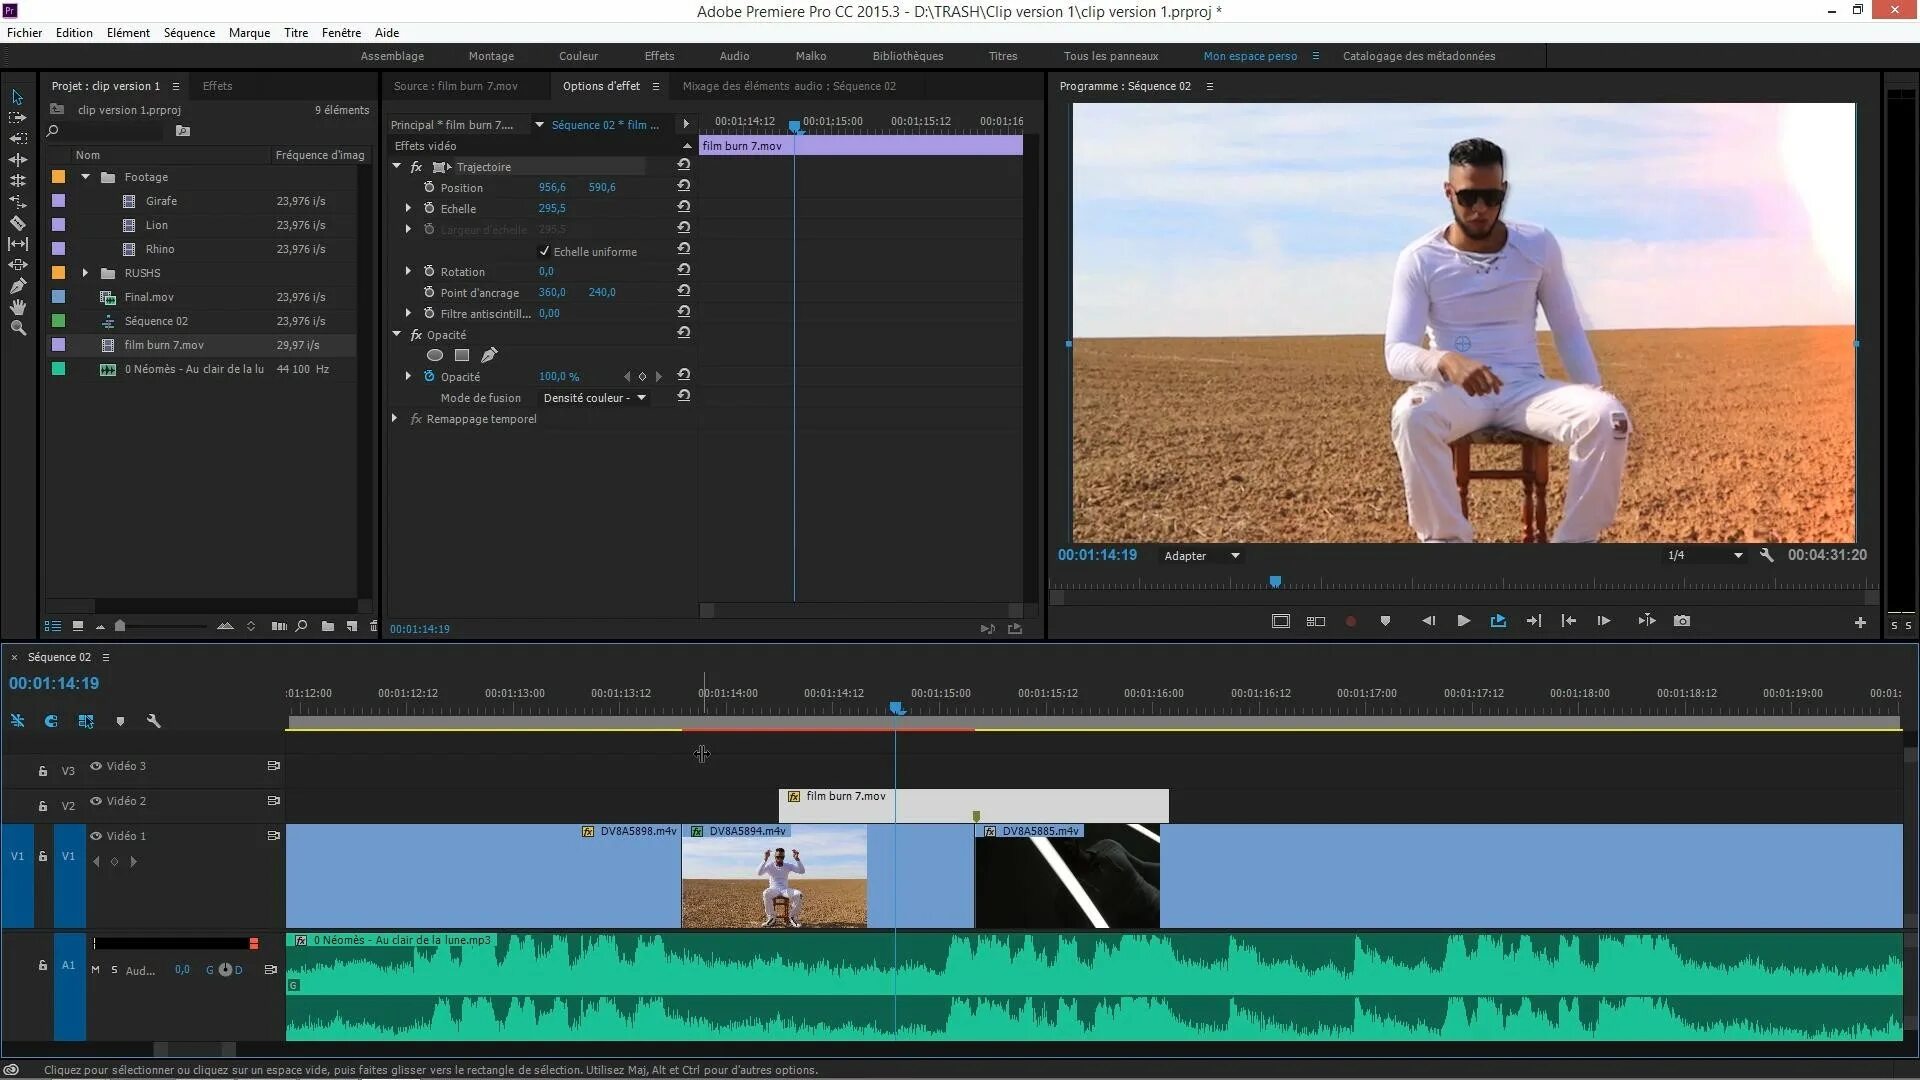Select the Razor tool

click(17, 223)
